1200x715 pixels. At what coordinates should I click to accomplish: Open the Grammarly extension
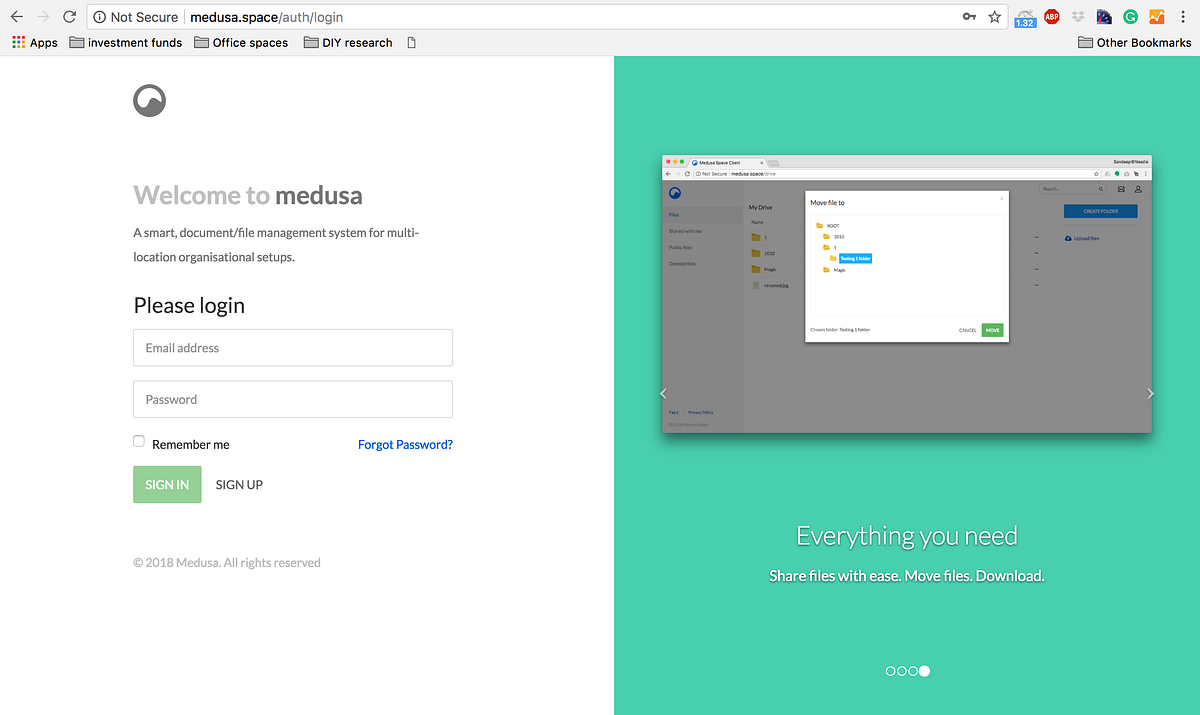pos(1129,16)
